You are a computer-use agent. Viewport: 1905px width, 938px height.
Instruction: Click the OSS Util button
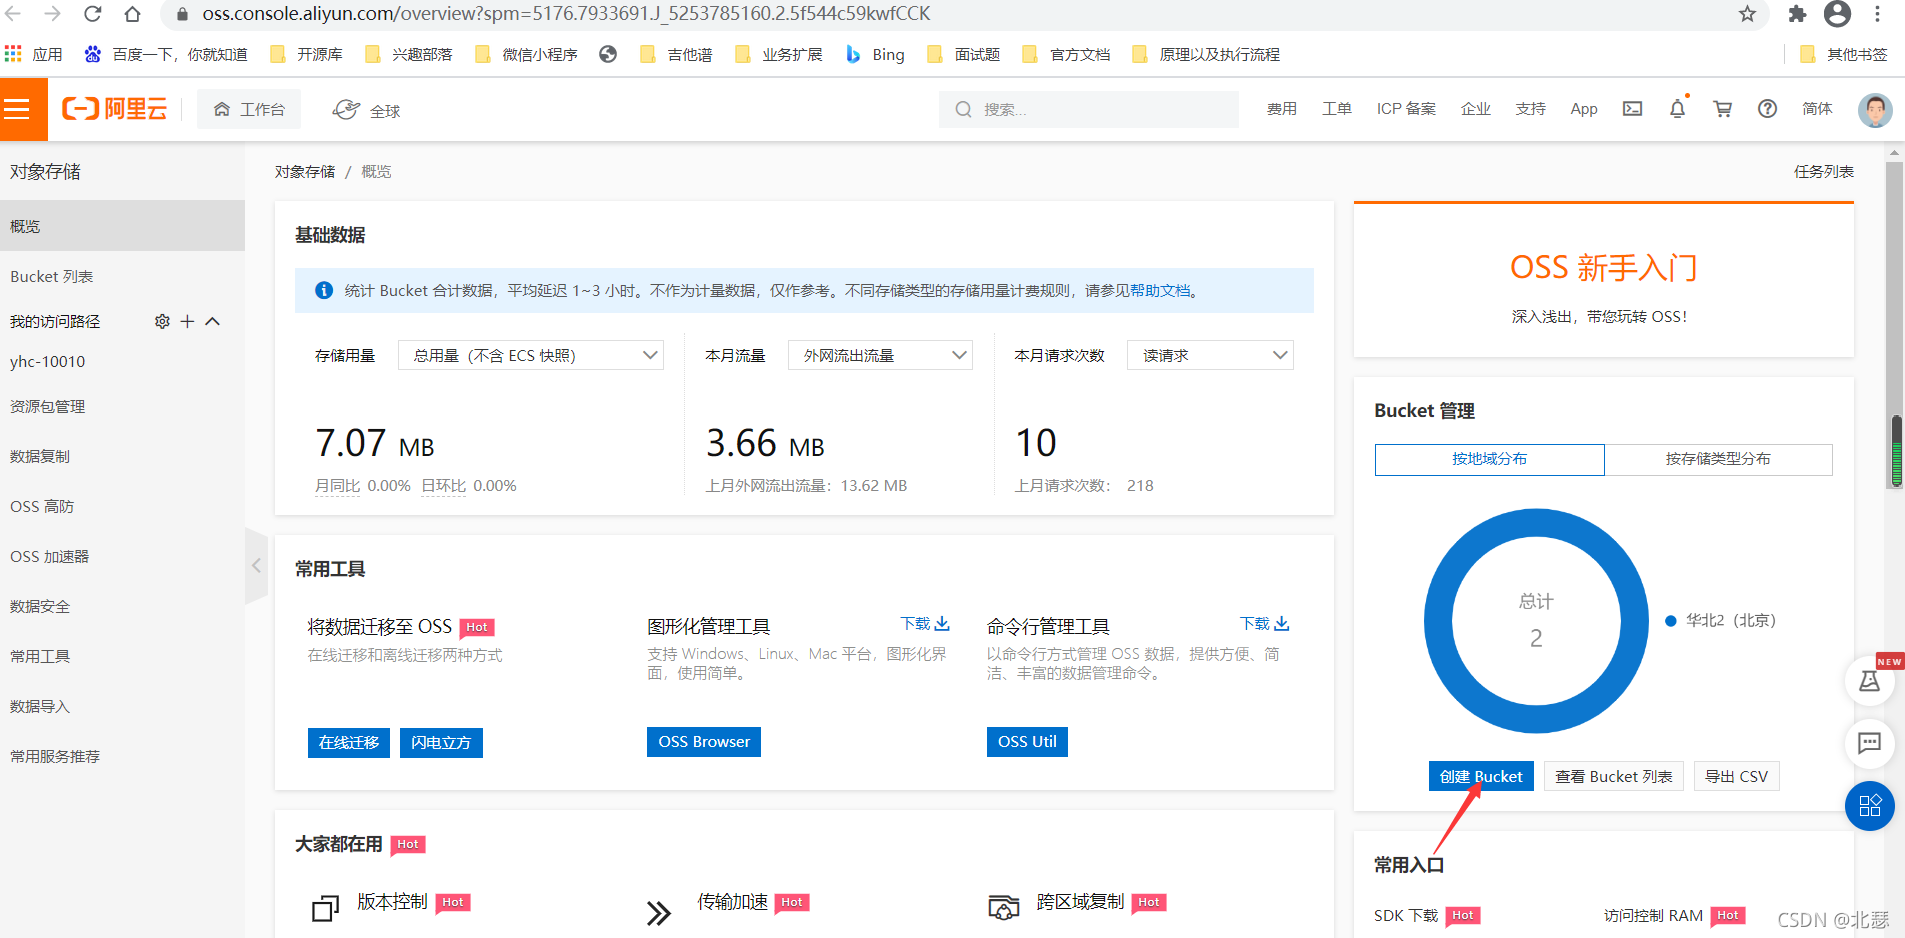coord(1027,742)
